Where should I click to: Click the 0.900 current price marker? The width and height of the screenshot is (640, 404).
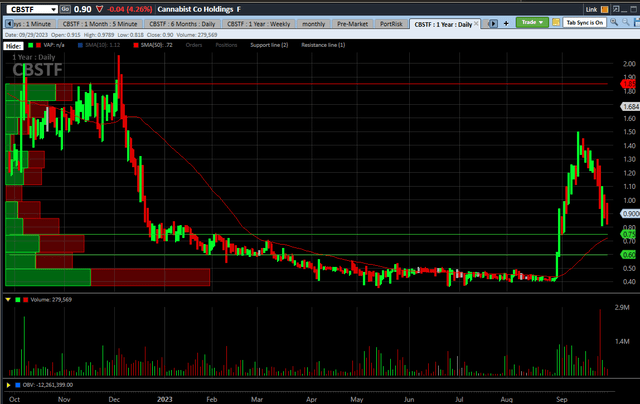click(x=630, y=213)
